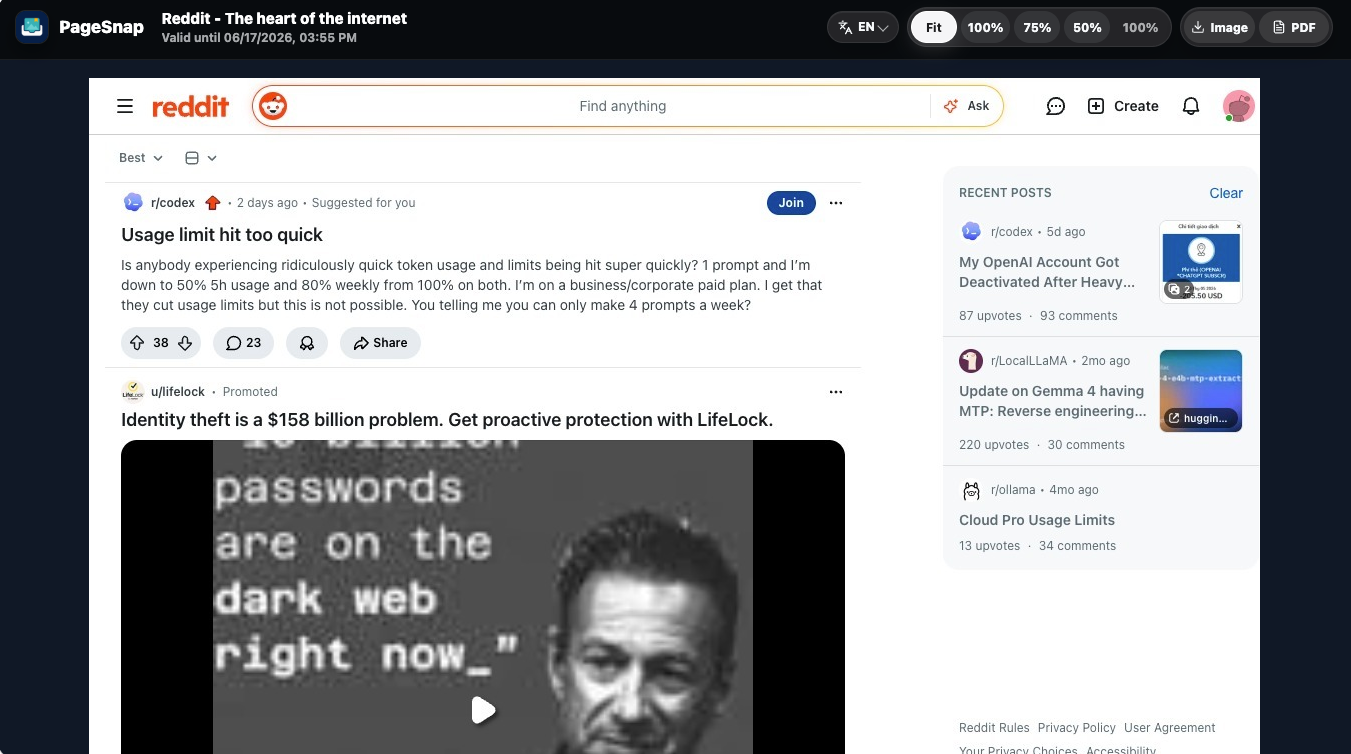Select the Fit zoom option
This screenshot has height=754, width=1351.
coord(933,27)
